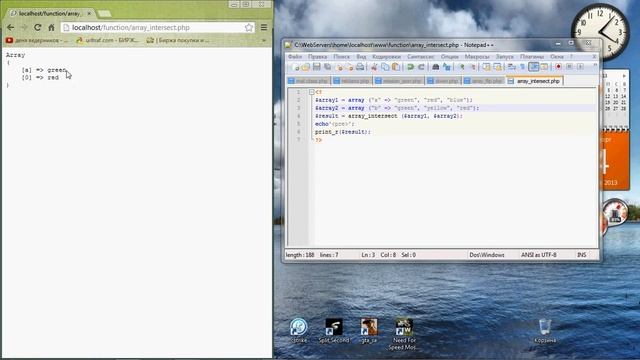
Task: Open the Запуск menu in Notepad++
Action: click(x=504, y=57)
